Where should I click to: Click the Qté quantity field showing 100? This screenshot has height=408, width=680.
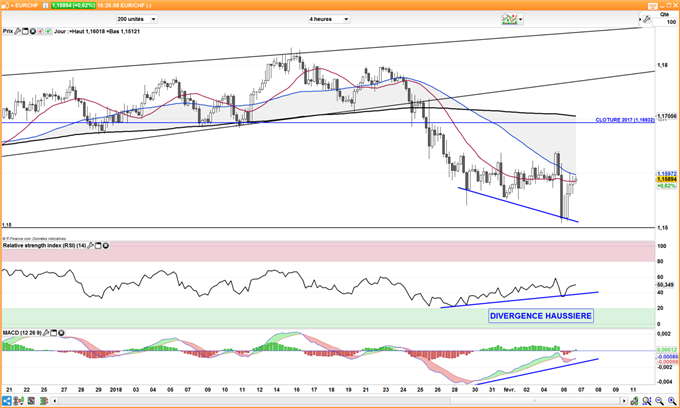tap(664, 22)
